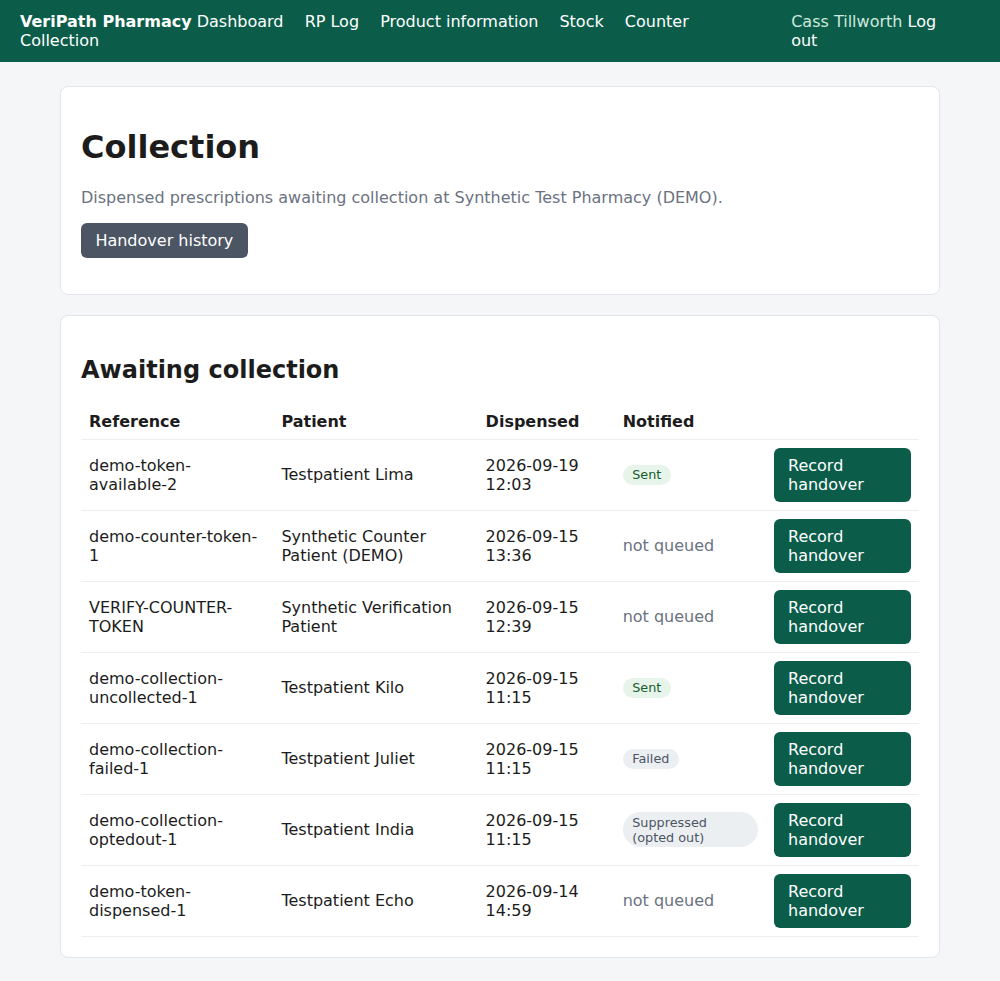Click dispensed time 2026-09-14 14:59
This screenshot has width=1000, height=981.
532,900
